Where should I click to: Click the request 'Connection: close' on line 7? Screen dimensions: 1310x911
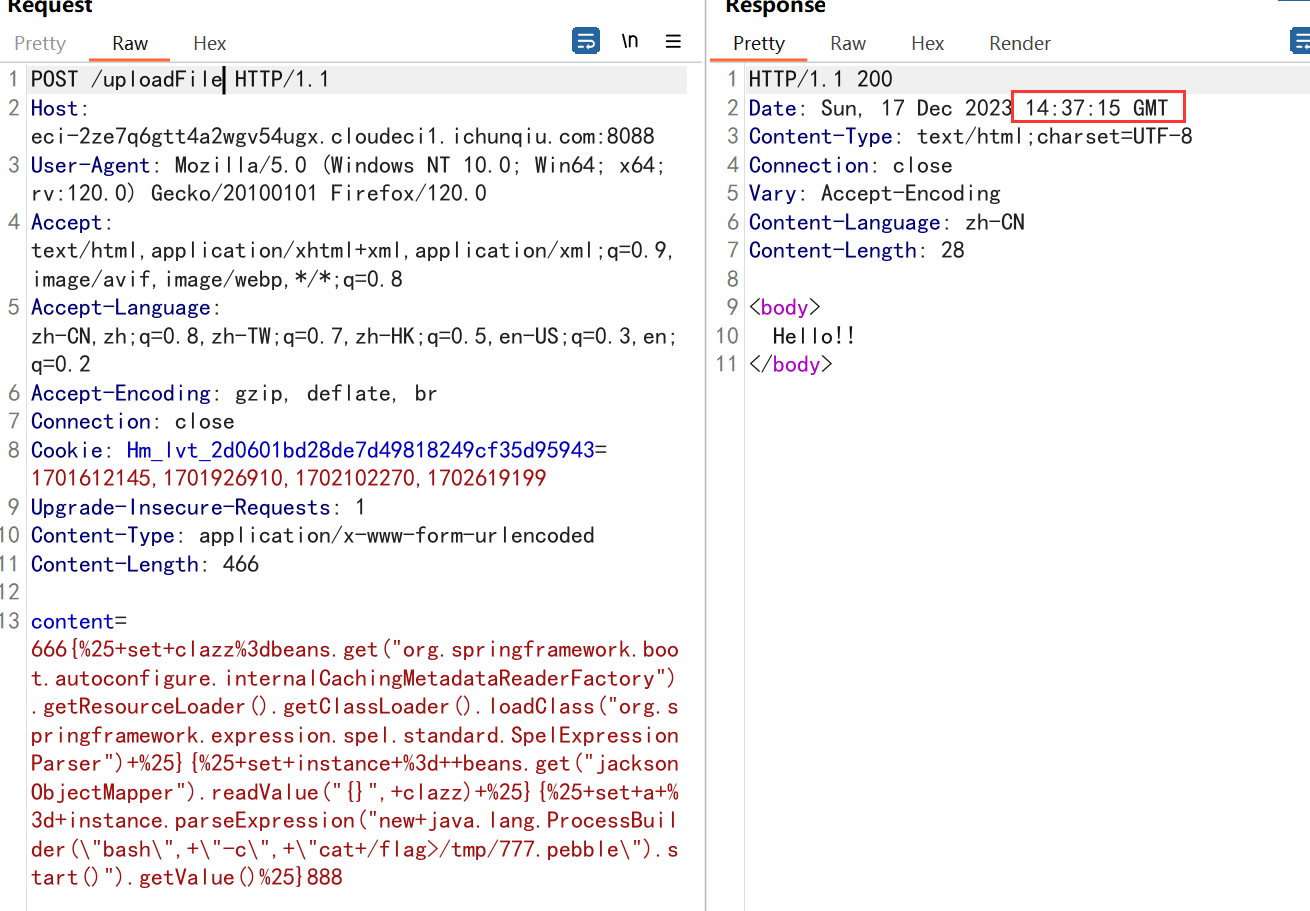point(133,421)
